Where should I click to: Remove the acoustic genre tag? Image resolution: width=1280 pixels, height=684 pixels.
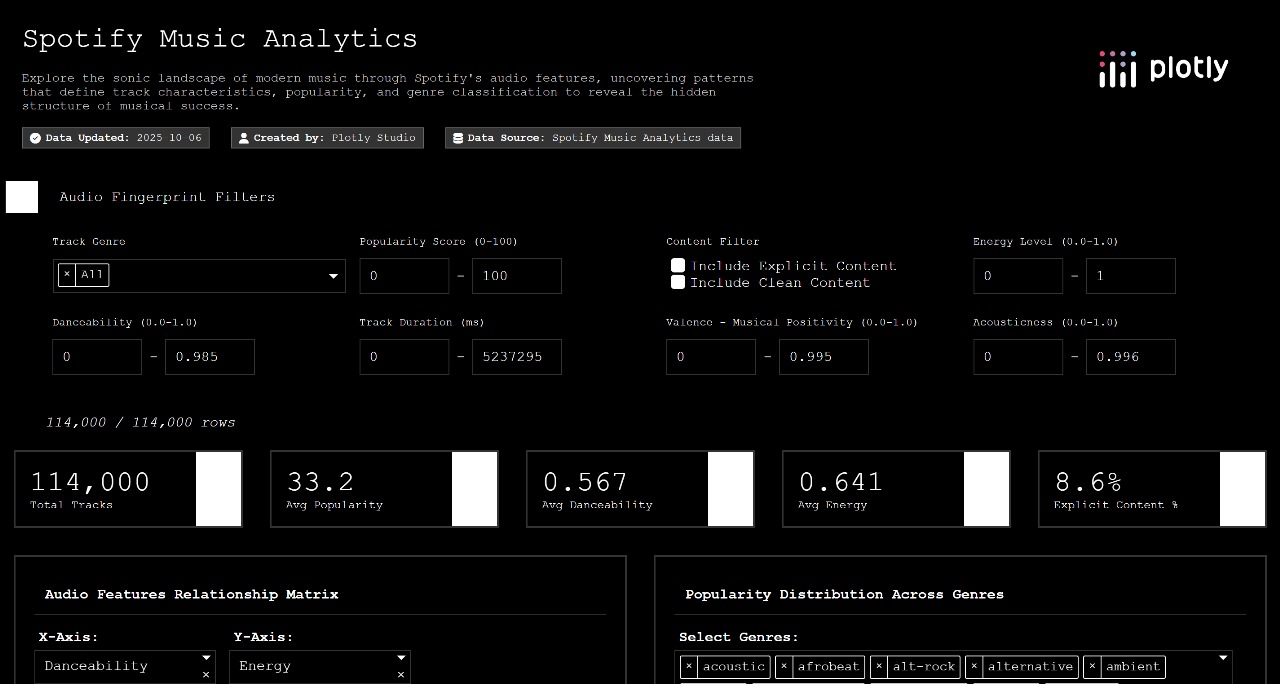(689, 666)
